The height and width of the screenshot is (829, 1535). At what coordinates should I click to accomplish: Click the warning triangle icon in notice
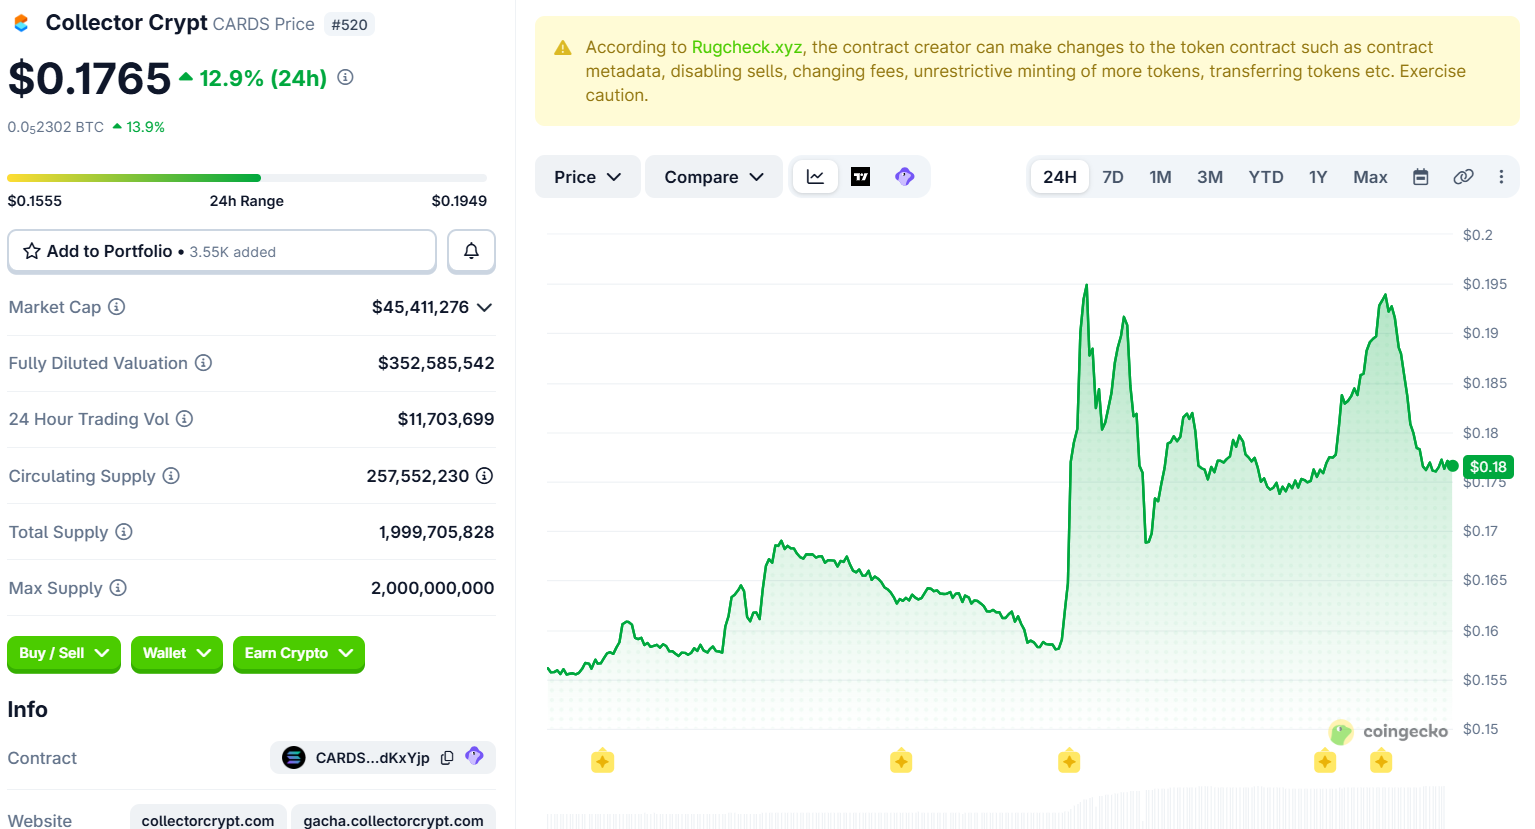(563, 48)
